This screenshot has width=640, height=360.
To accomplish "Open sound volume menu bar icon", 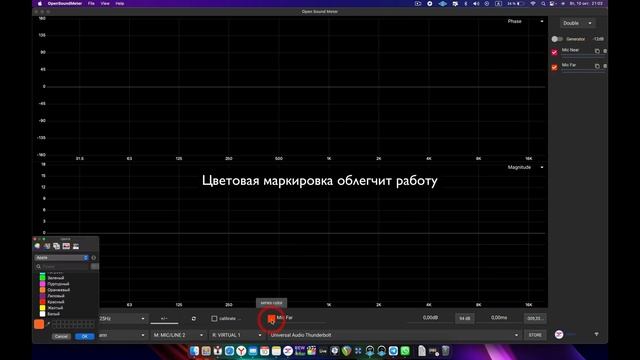I will [x=476, y=4].
